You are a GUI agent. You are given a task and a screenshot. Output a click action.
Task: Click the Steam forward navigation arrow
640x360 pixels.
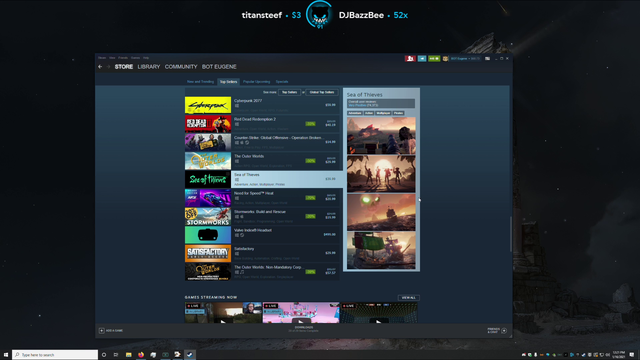[x=108, y=67]
